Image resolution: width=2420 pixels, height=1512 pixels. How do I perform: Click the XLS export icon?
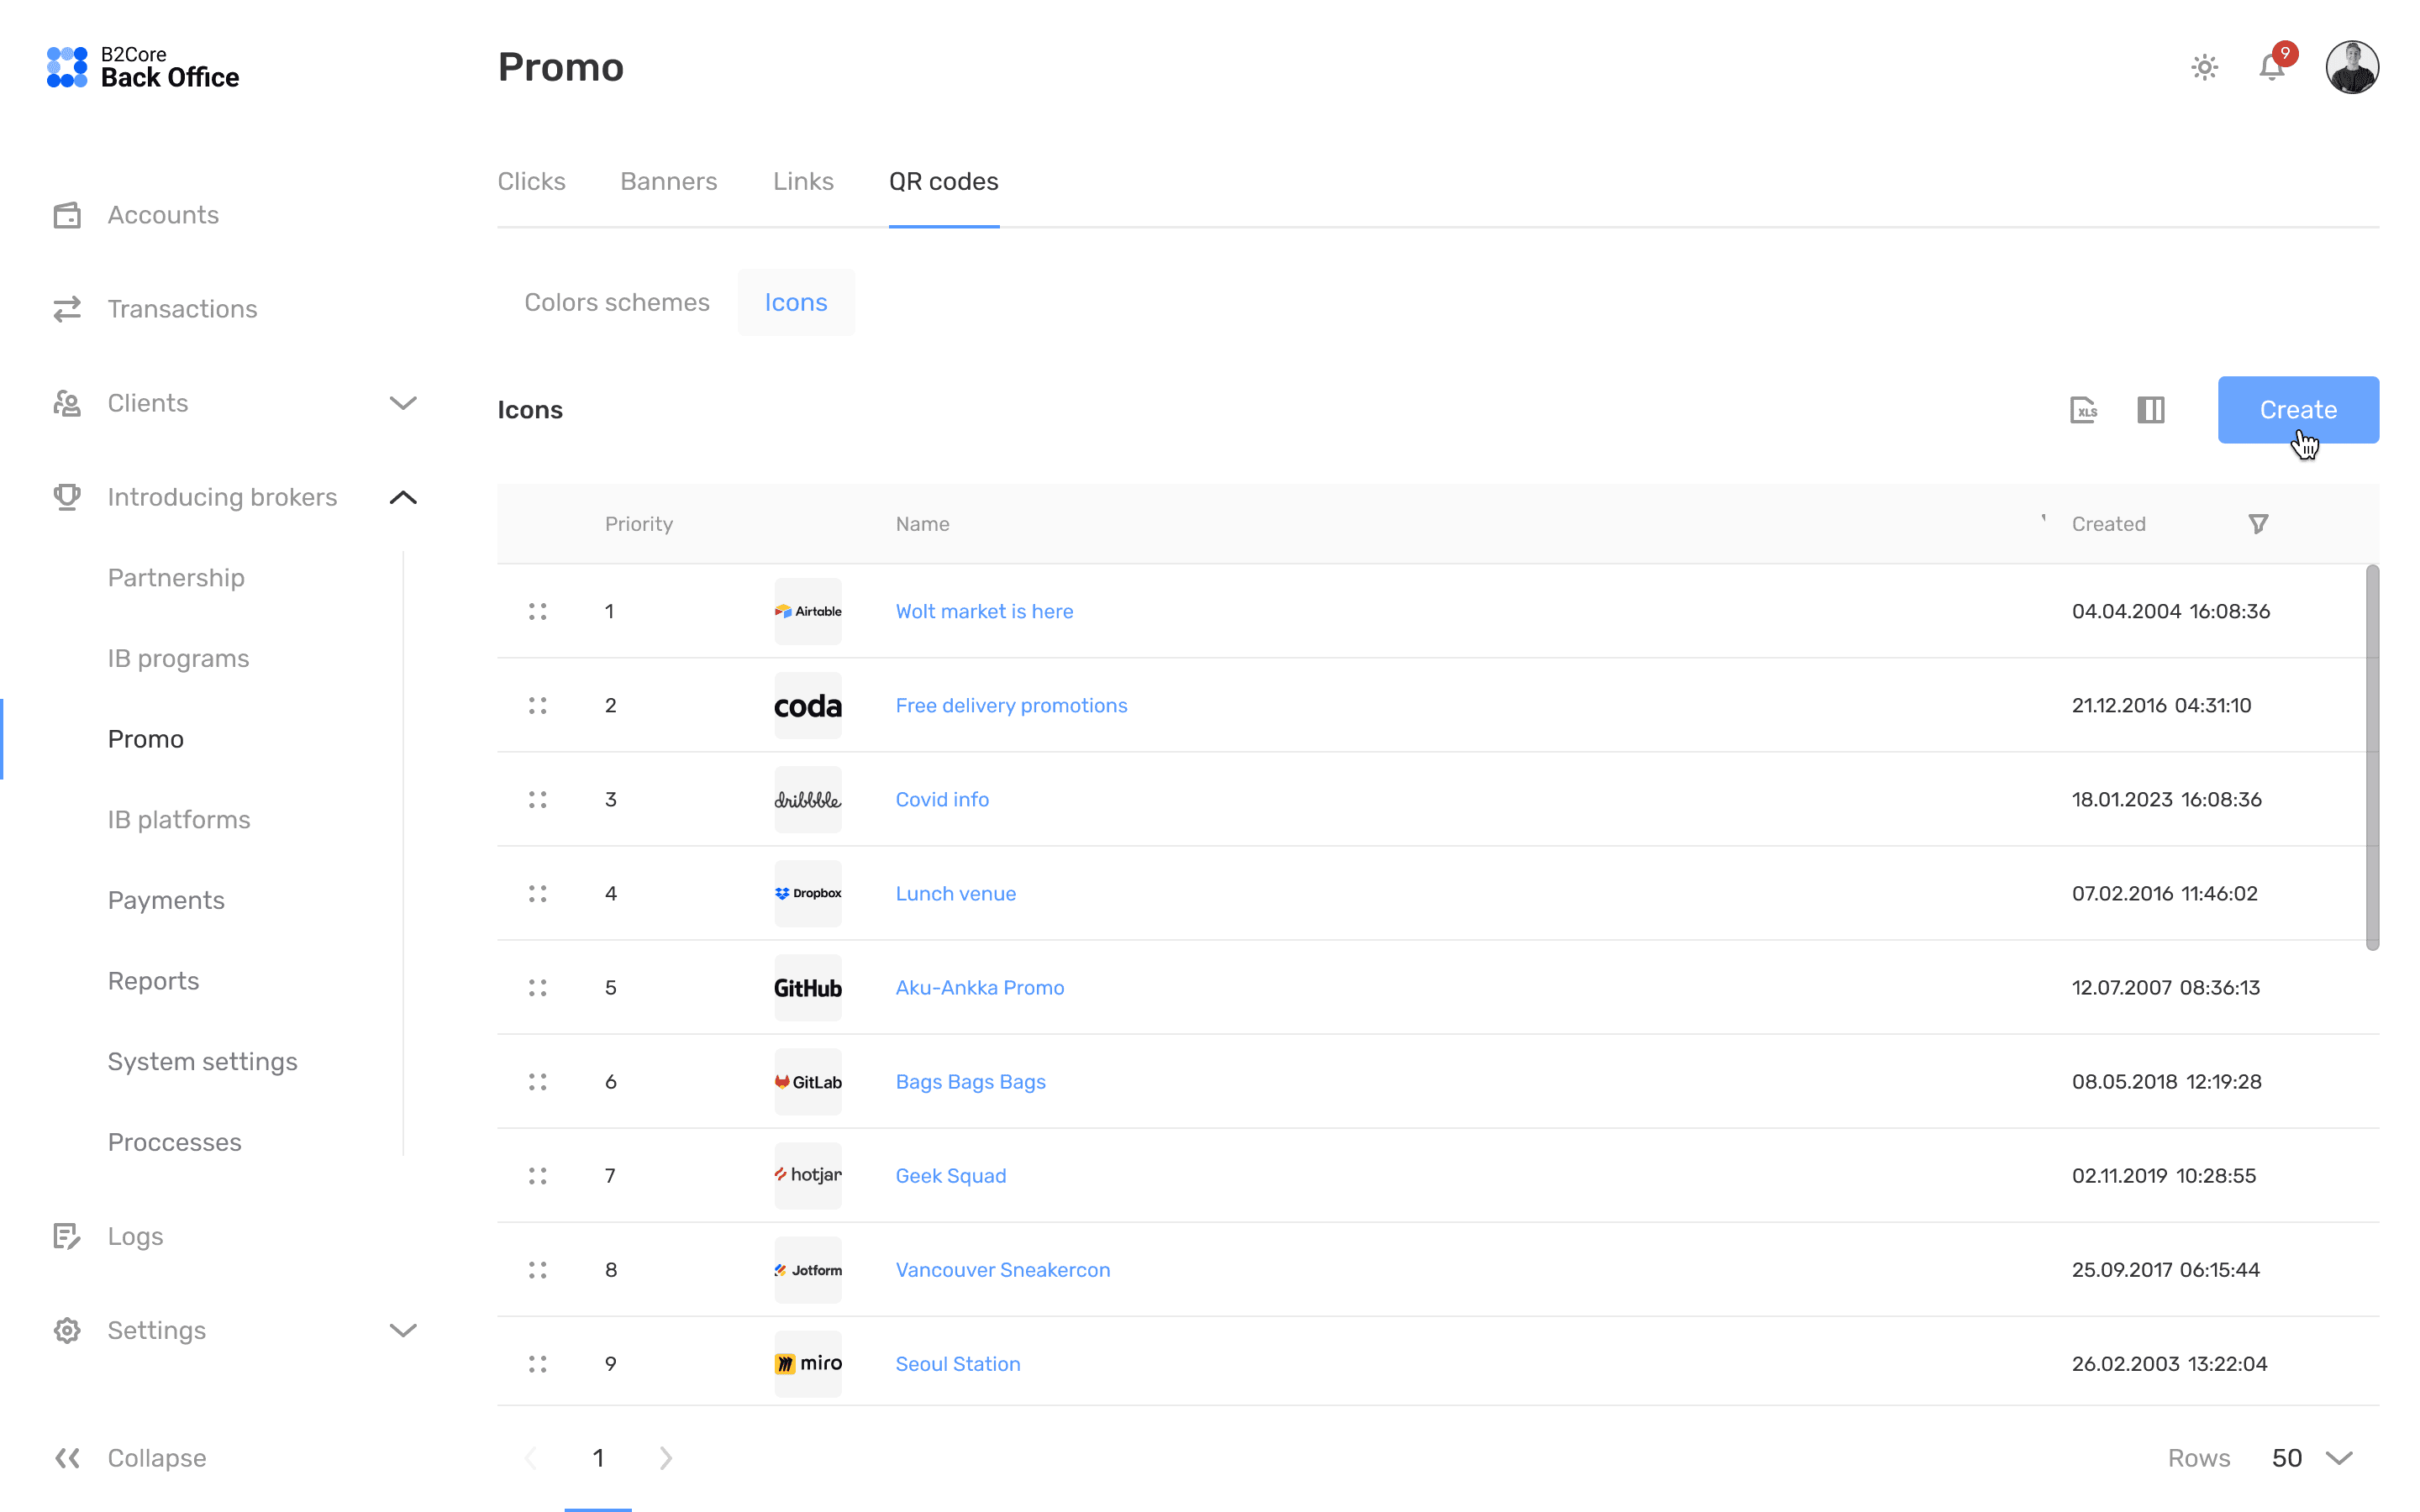pyautogui.click(x=2083, y=410)
